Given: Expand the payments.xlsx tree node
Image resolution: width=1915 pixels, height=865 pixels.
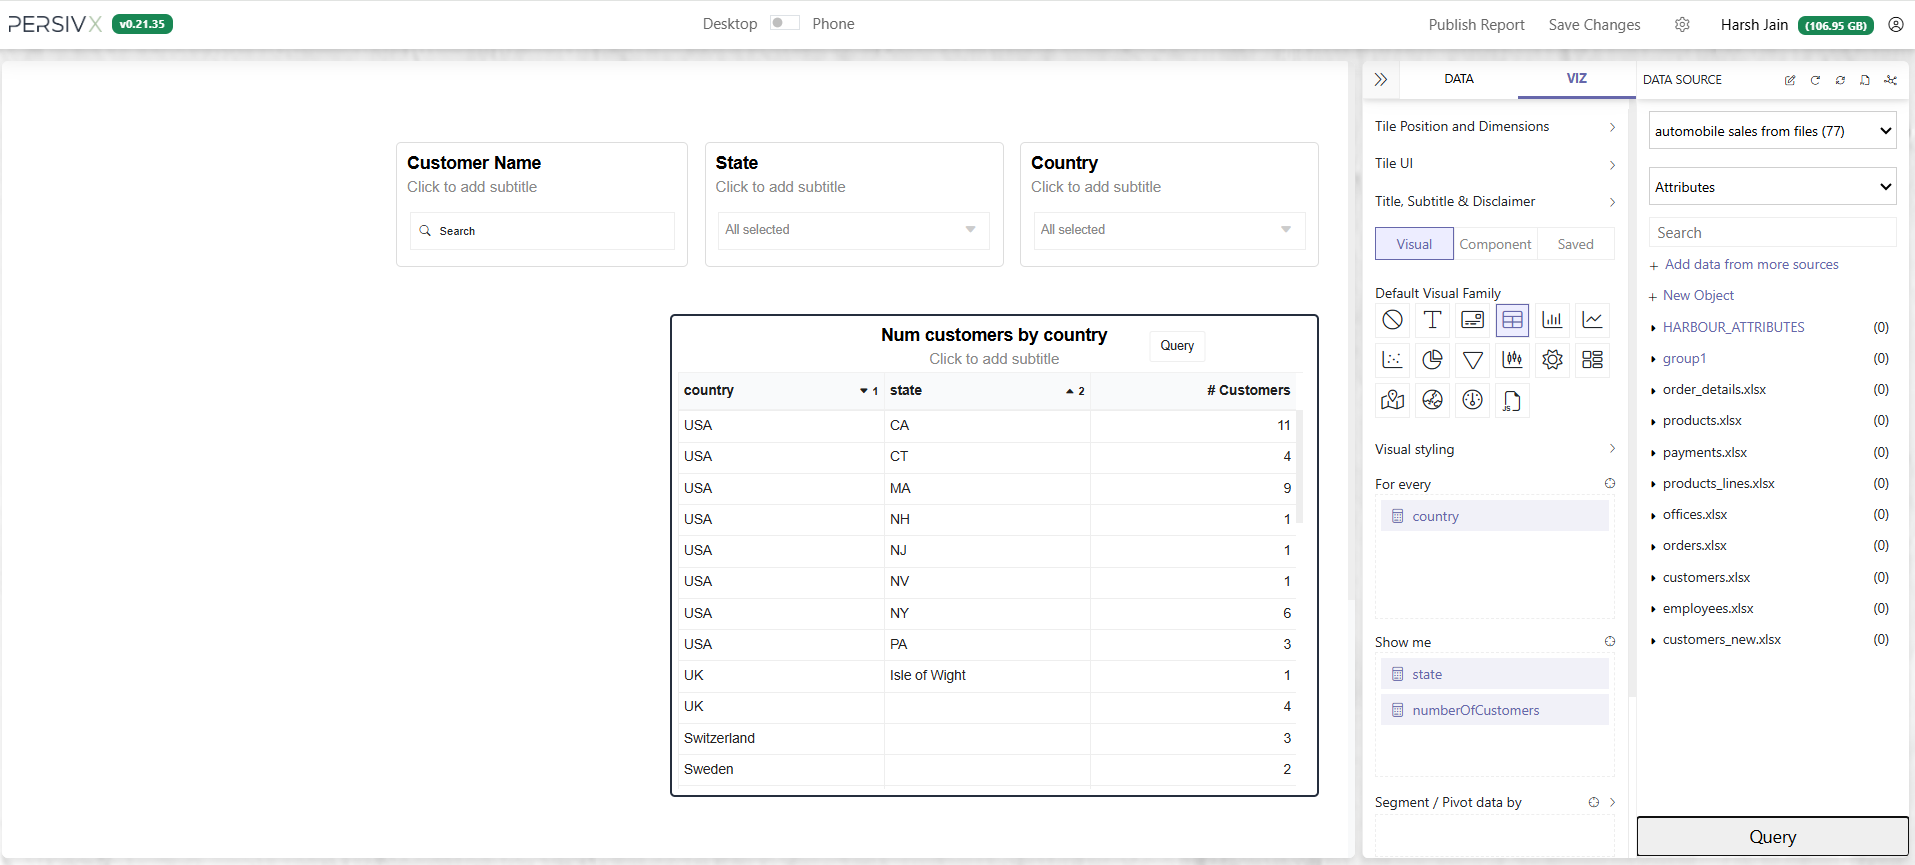Looking at the screenshot, I should tap(1653, 453).
